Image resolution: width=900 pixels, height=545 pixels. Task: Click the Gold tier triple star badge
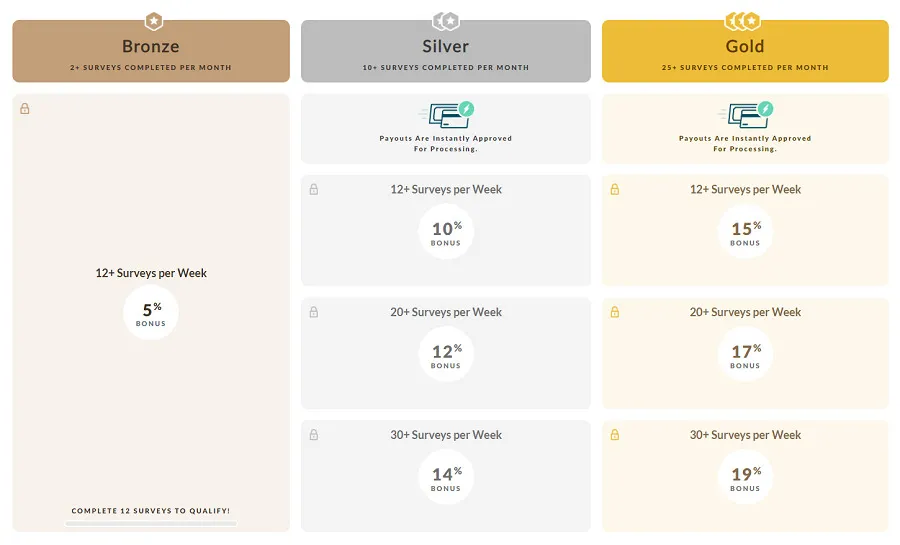point(744,20)
